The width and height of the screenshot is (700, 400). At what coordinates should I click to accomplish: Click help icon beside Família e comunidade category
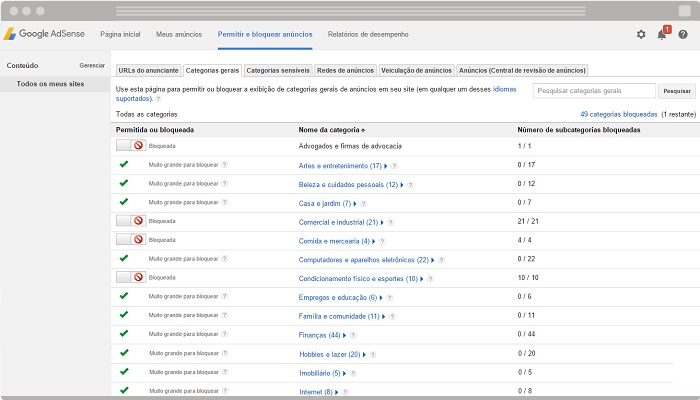[x=392, y=317]
